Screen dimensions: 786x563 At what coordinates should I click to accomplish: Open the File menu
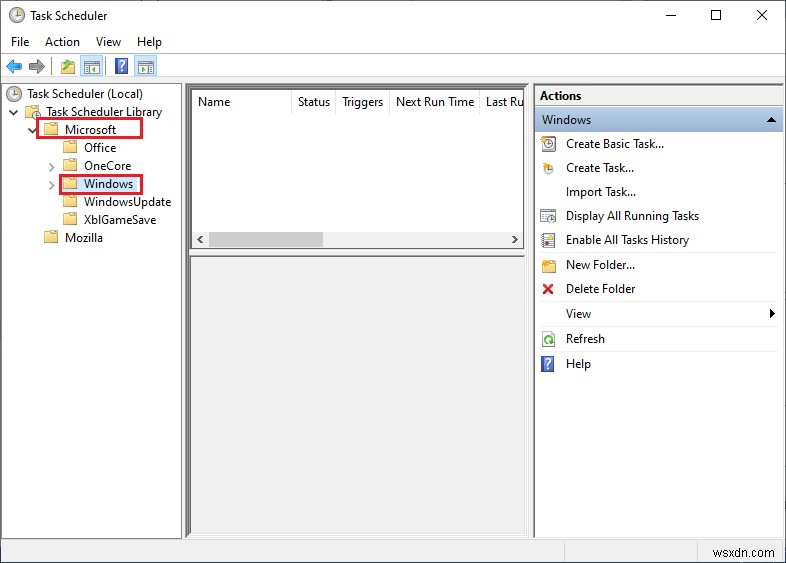click(20, 42)
